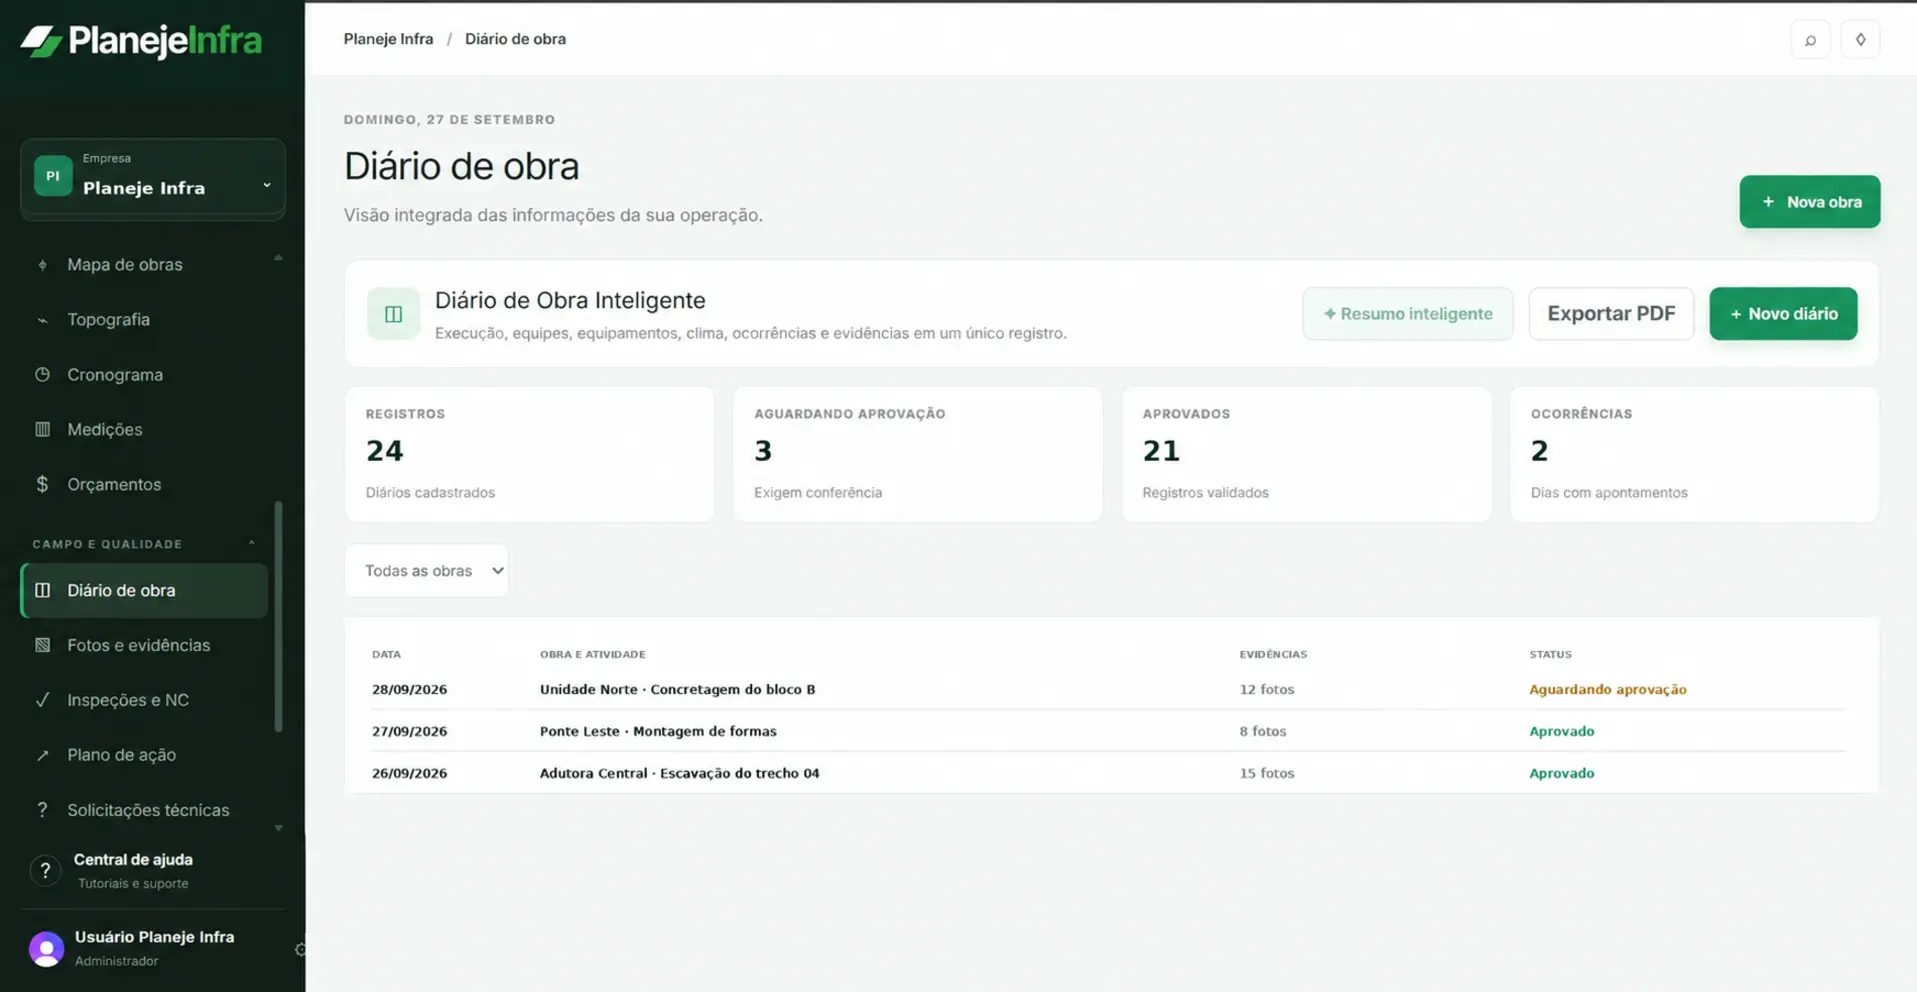Click the search icon in top bar
This screenshot has height=992, width=1917.
click(x=1810, y=40)
